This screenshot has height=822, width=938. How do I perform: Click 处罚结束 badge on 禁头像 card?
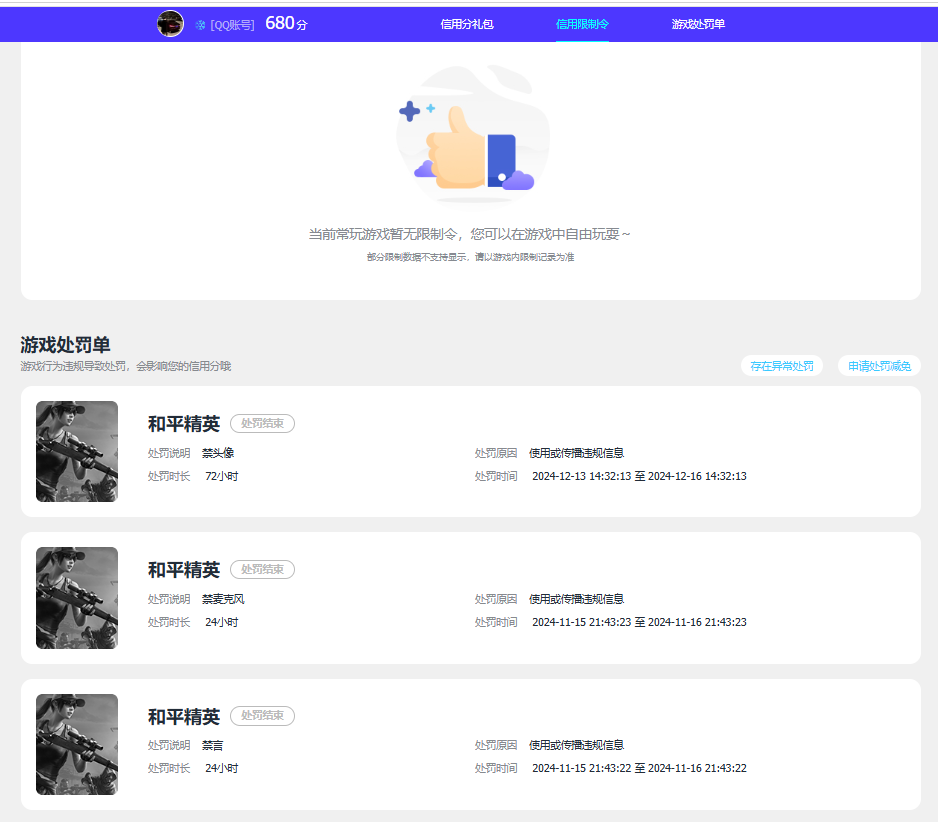263,424
